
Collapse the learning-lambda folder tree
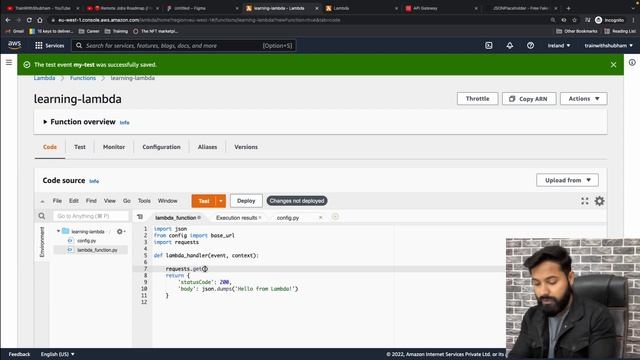point(58,231)
